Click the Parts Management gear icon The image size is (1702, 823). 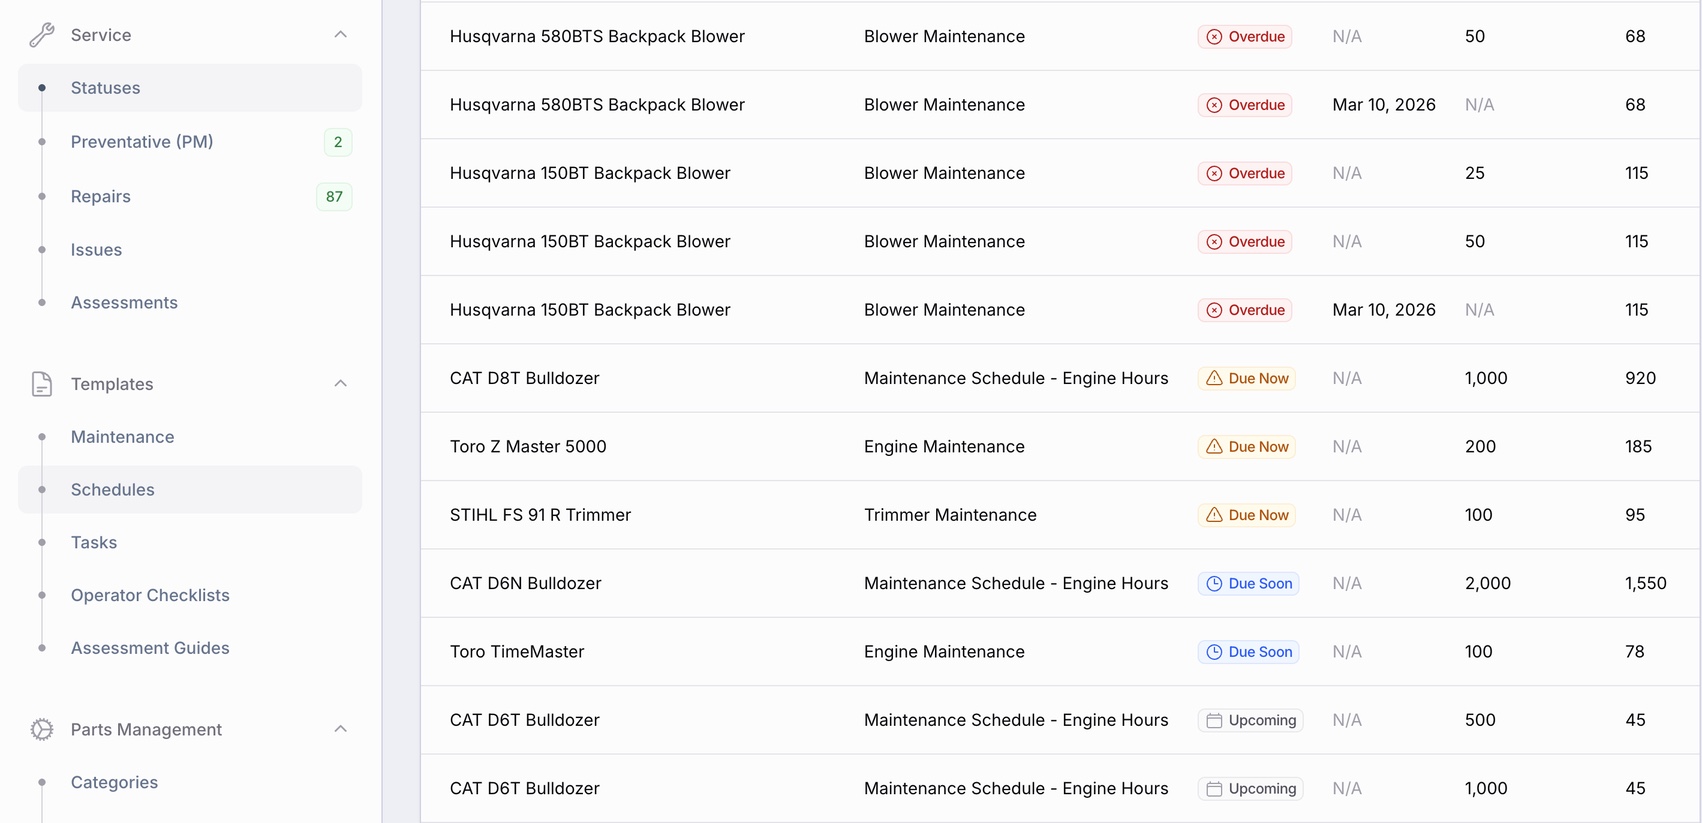[42, 730]
